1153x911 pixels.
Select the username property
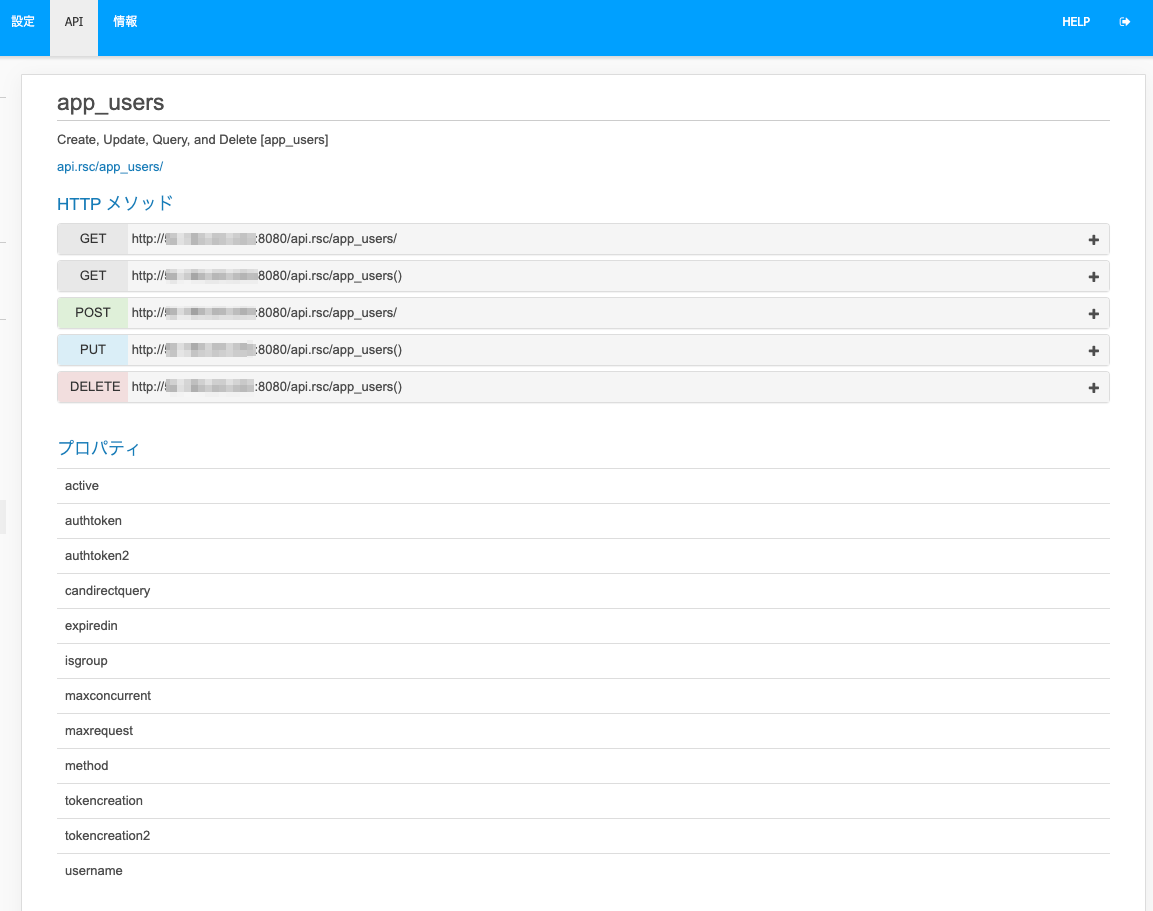tap(583, 871)
